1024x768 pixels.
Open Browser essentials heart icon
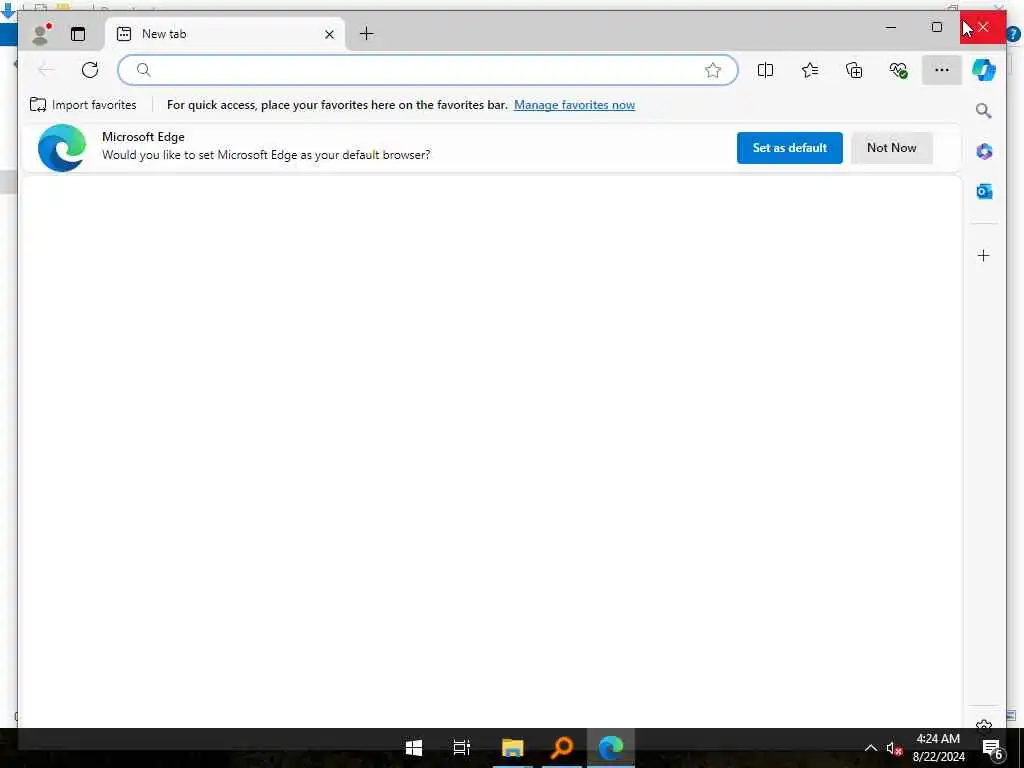click(898, 70)
